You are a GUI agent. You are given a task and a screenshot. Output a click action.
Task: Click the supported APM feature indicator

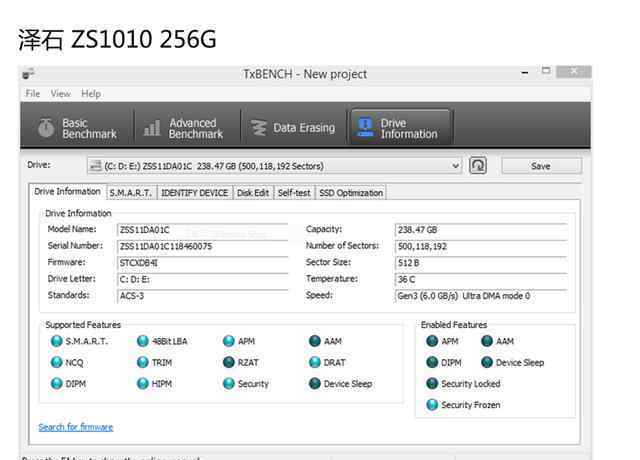pyautogui.click(x=229, y=341)
